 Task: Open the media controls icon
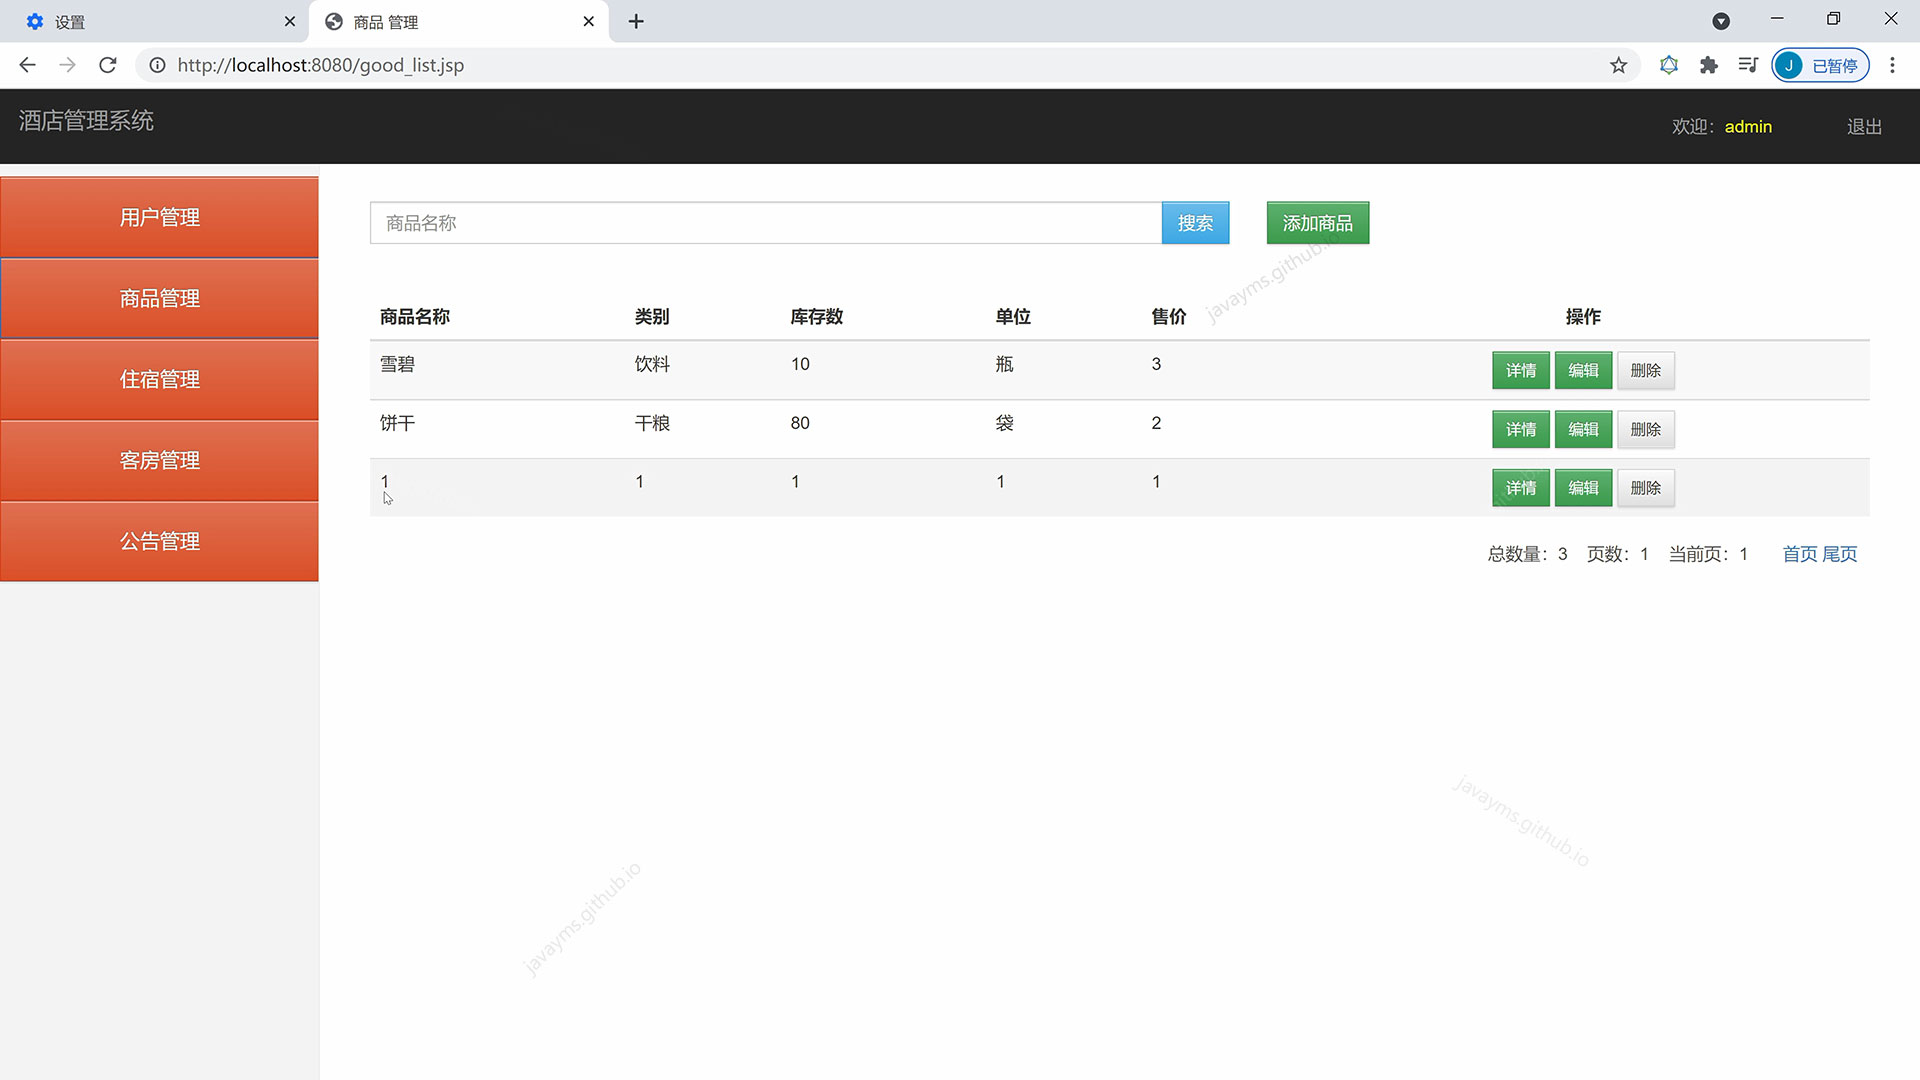click(1748, 64)
